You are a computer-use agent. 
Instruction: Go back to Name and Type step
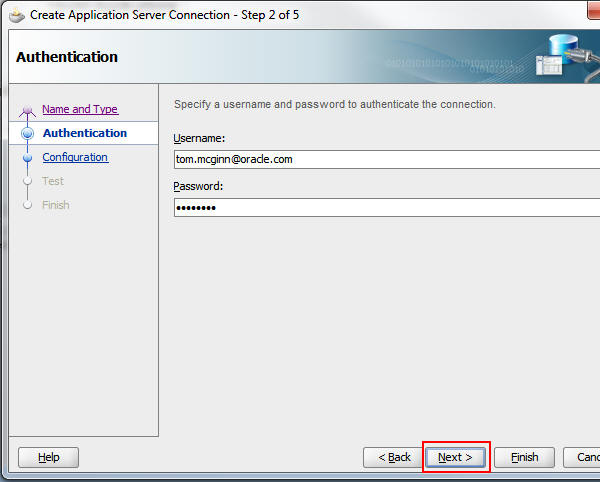point(80,109)
